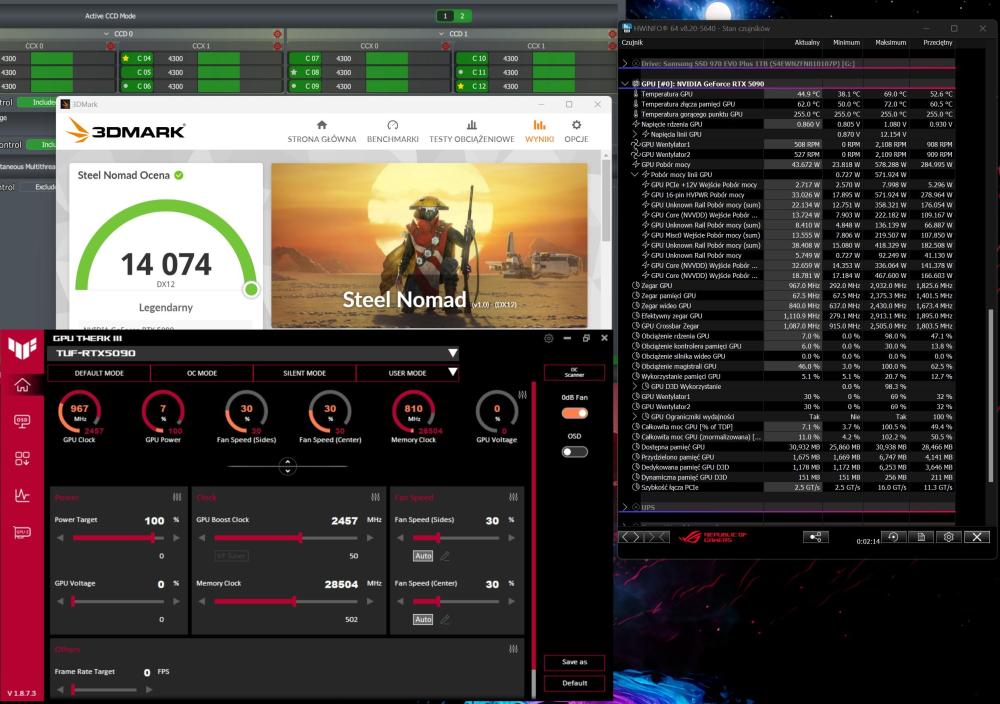Toggle Auto for Fan Speed (Sides)
This screenshot has width=1000, height=704.
click(423, 556)
